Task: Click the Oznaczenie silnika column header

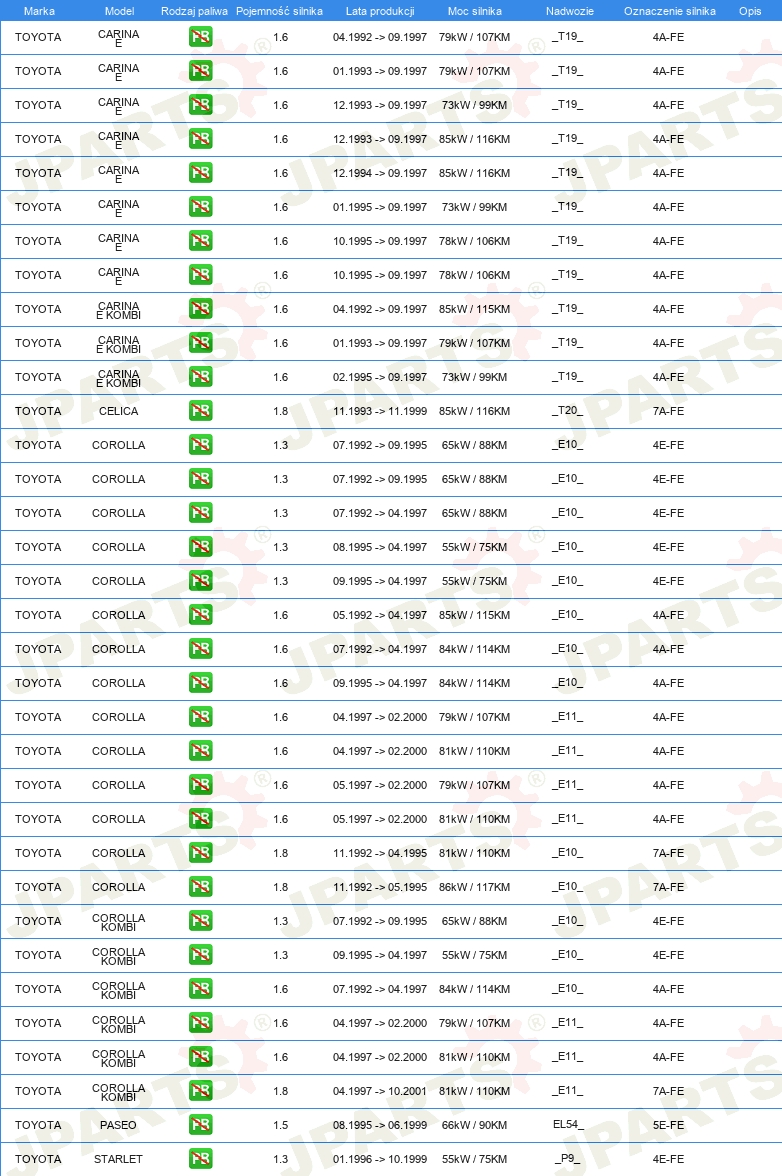Action: pyautogui.click(x=670, y=11)
